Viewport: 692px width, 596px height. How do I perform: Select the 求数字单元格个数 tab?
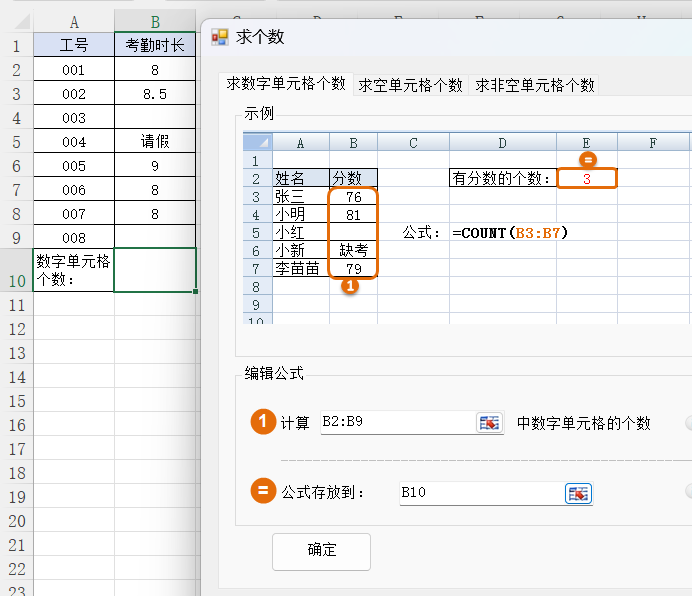point(286,84)
